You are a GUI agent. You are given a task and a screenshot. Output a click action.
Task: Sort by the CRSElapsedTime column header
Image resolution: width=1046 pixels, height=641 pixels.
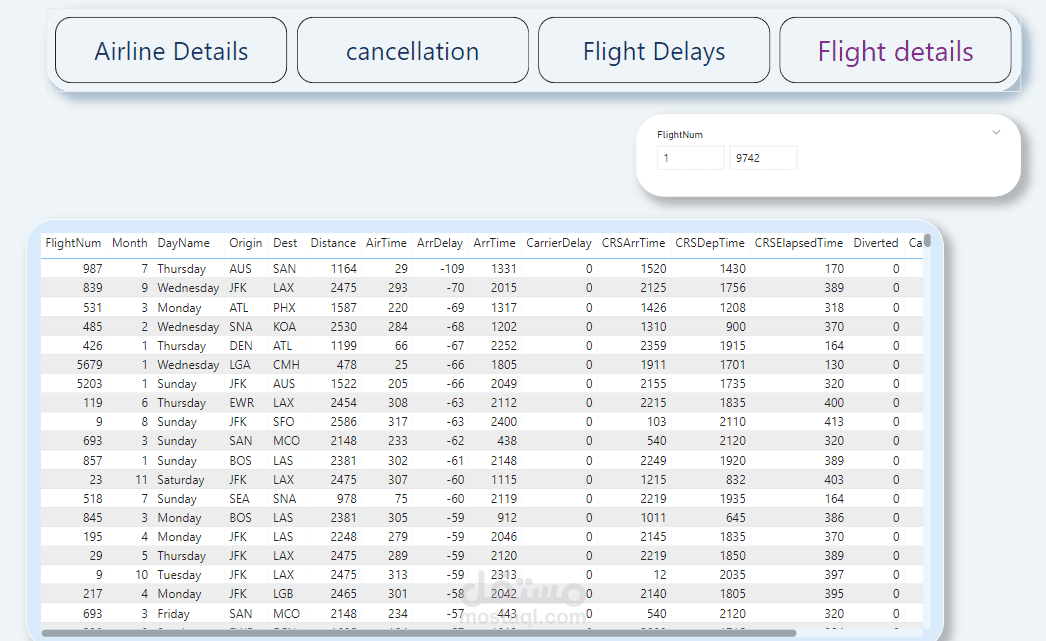(799, 243)
